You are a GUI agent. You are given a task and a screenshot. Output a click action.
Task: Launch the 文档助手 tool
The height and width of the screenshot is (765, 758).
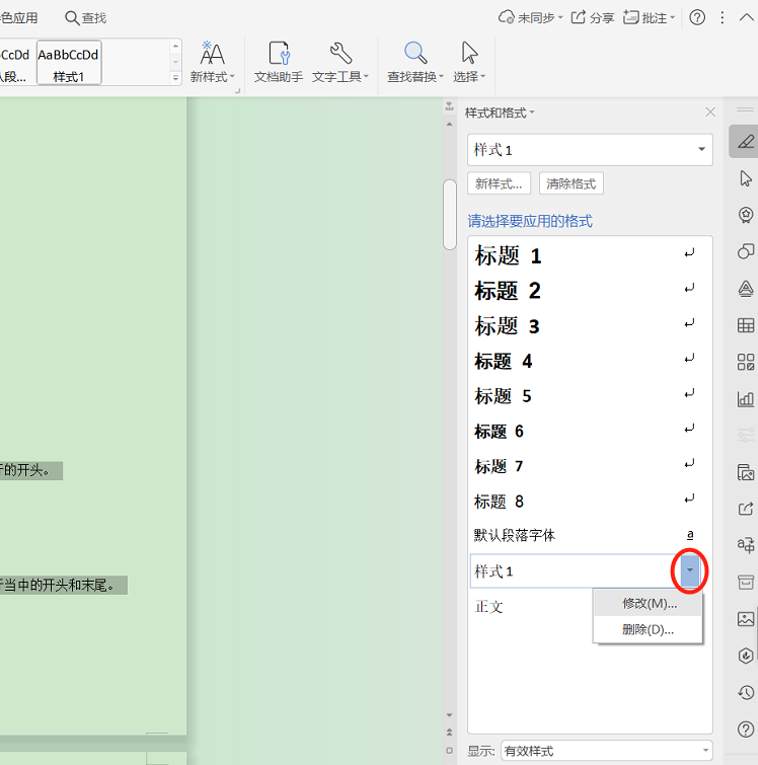279,62
